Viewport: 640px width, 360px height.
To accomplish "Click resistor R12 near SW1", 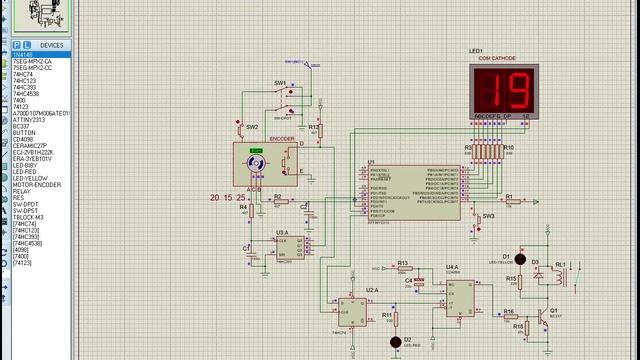I will point(320,131).
